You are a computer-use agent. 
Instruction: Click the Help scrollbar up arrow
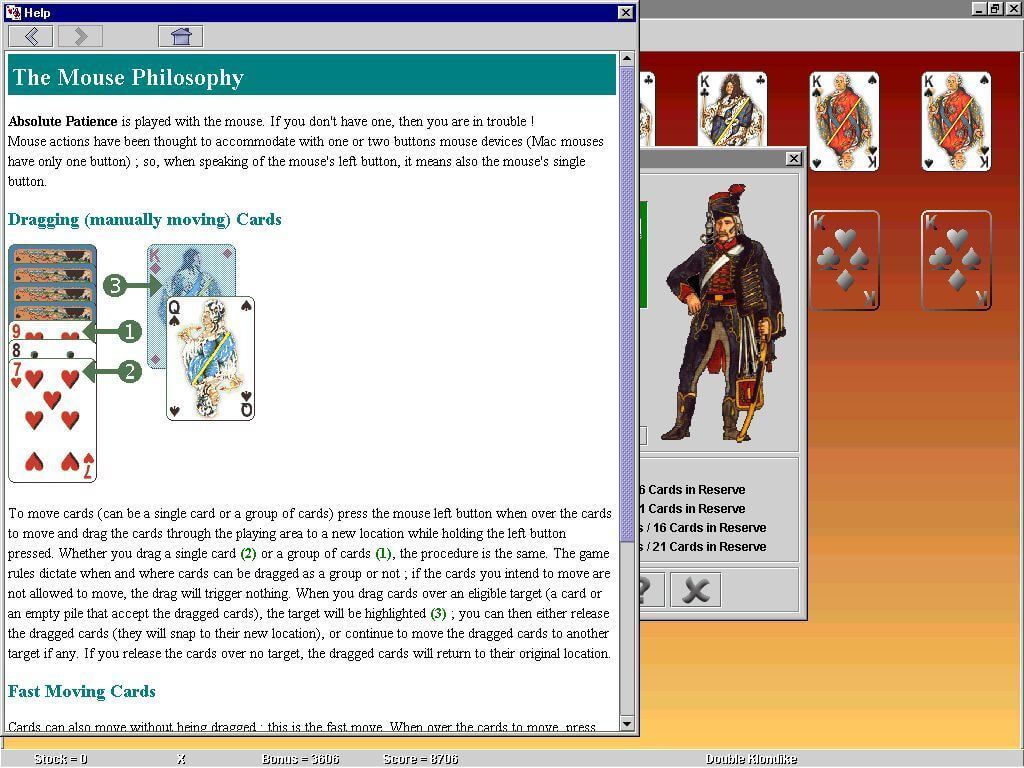pyautogui.click(x=627, y=59)
